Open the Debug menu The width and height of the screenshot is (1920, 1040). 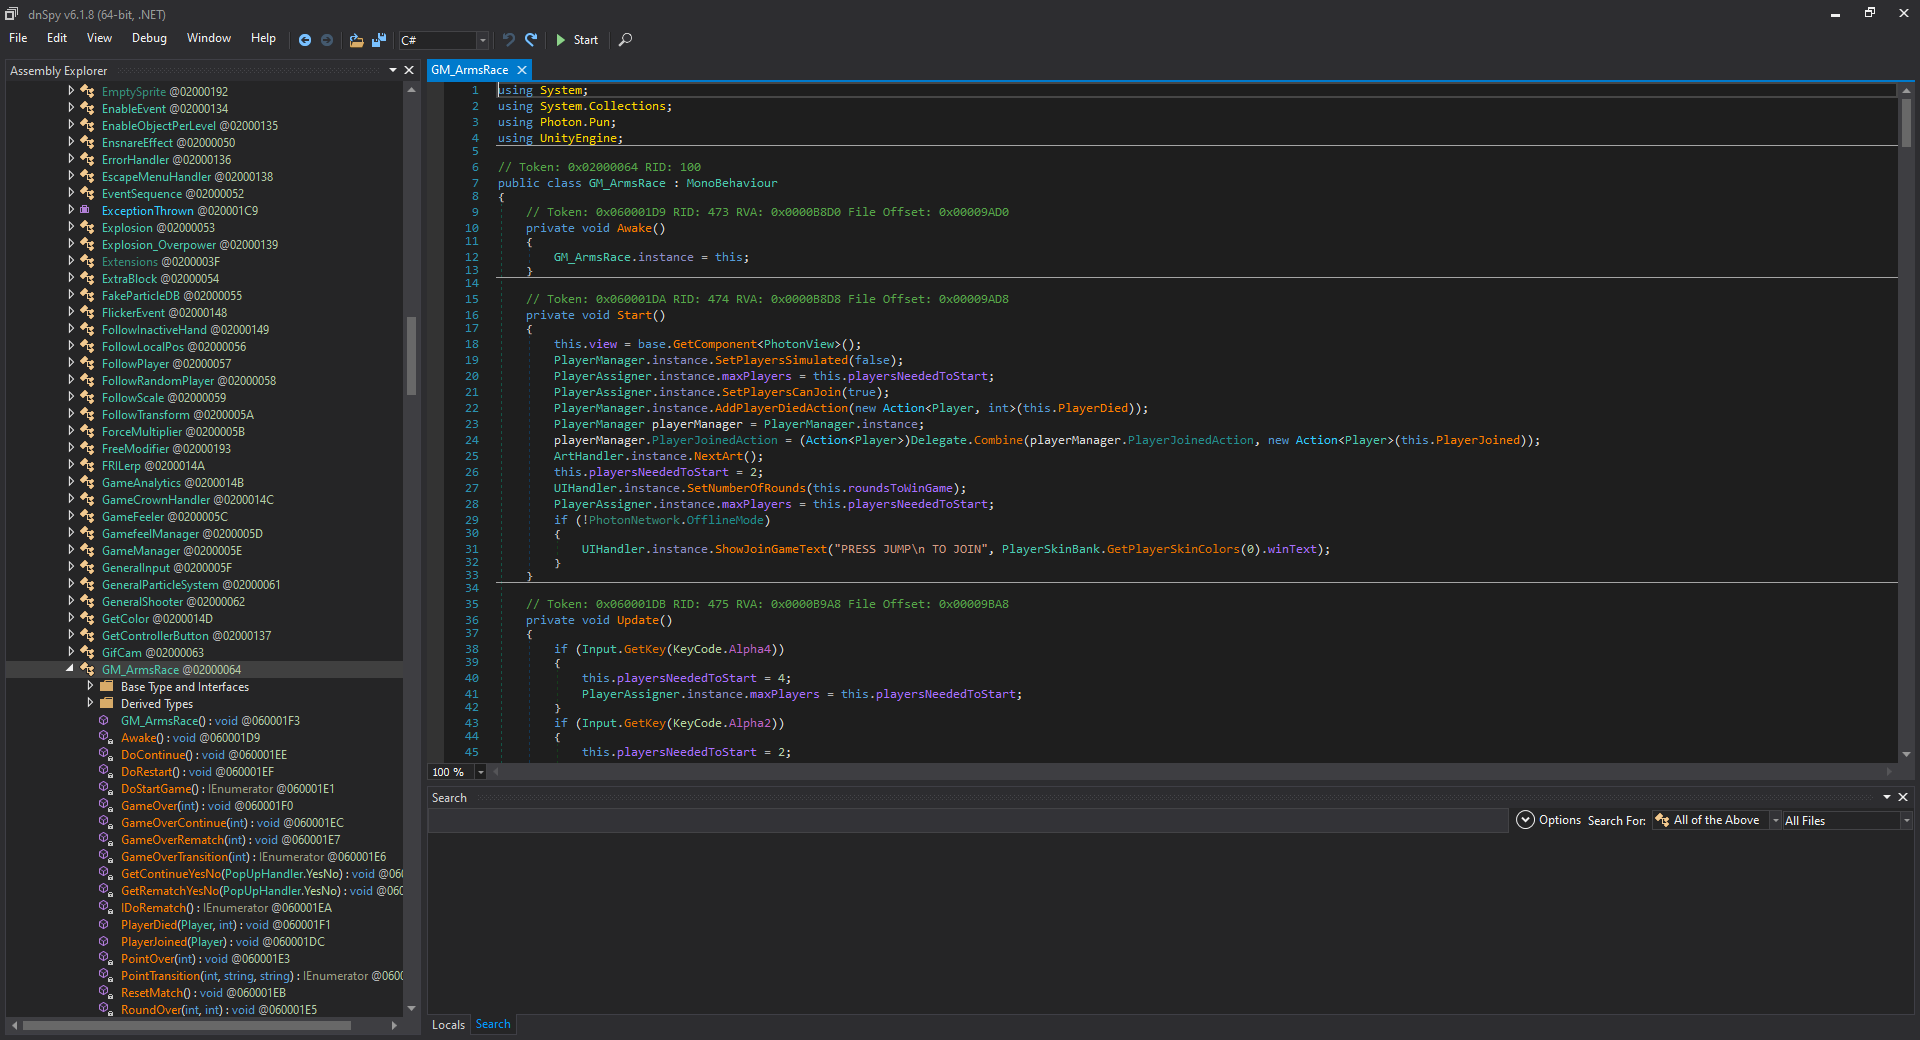point(149,38)
